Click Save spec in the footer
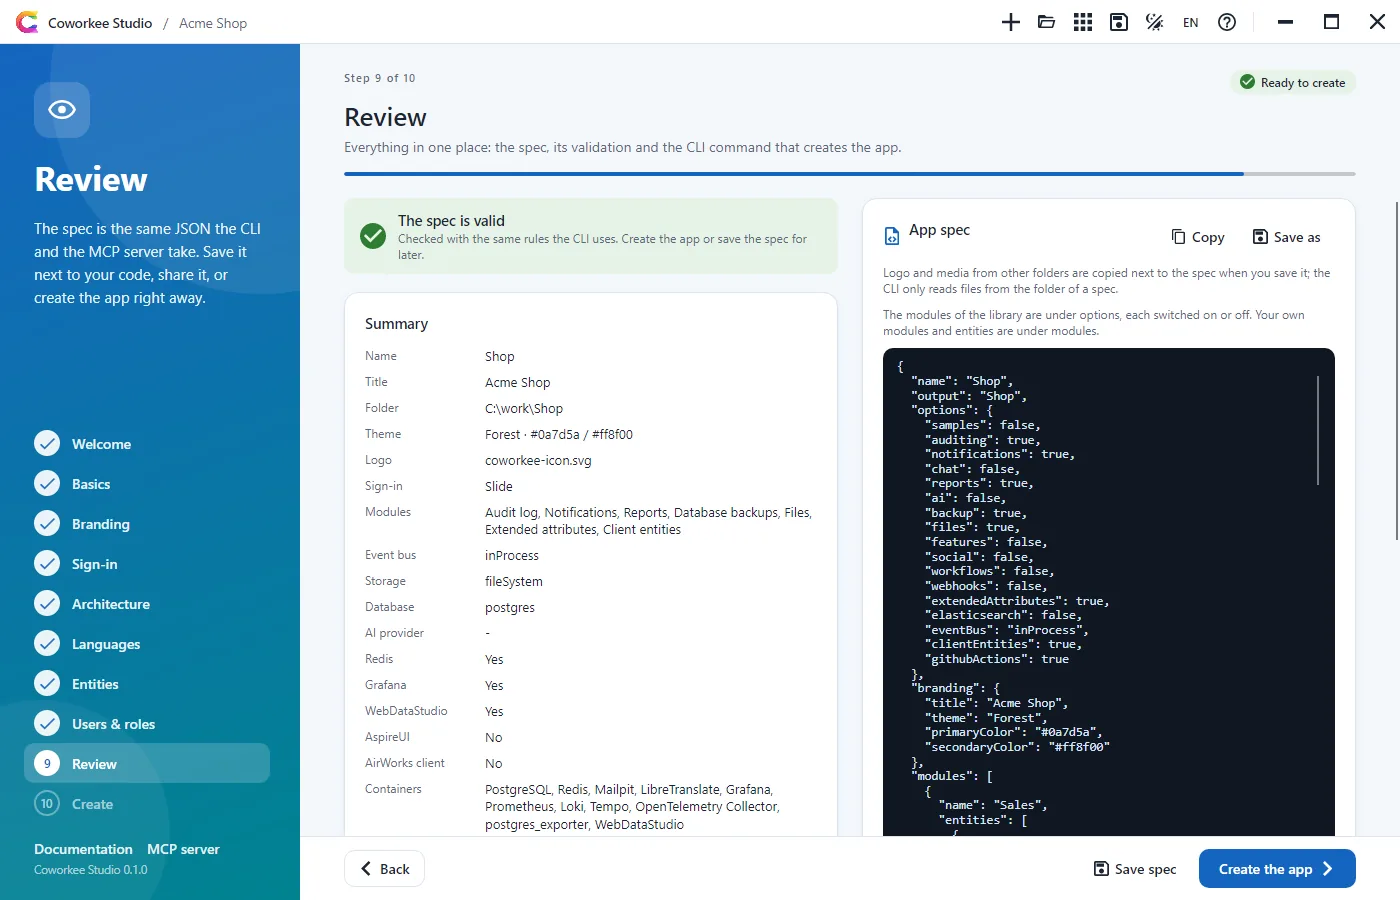The image size is (1400, 900). coord(1135,869)
